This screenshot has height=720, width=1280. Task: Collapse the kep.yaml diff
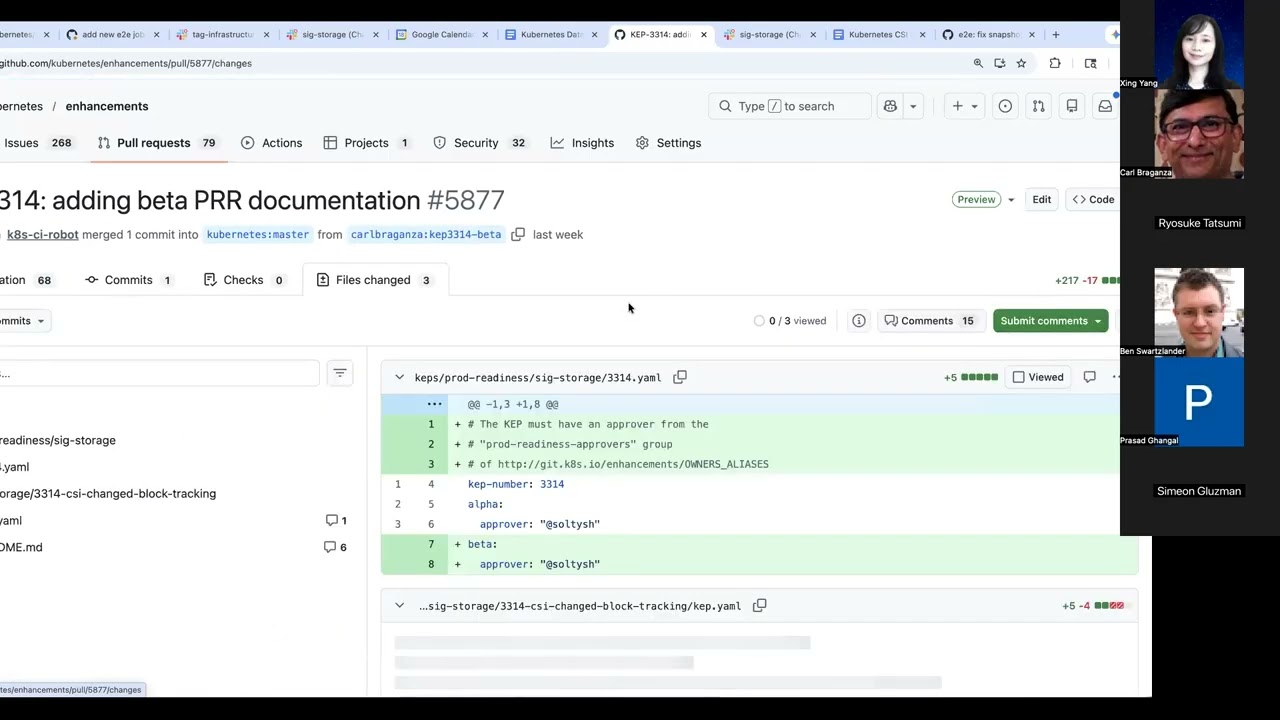coord(399,605)
